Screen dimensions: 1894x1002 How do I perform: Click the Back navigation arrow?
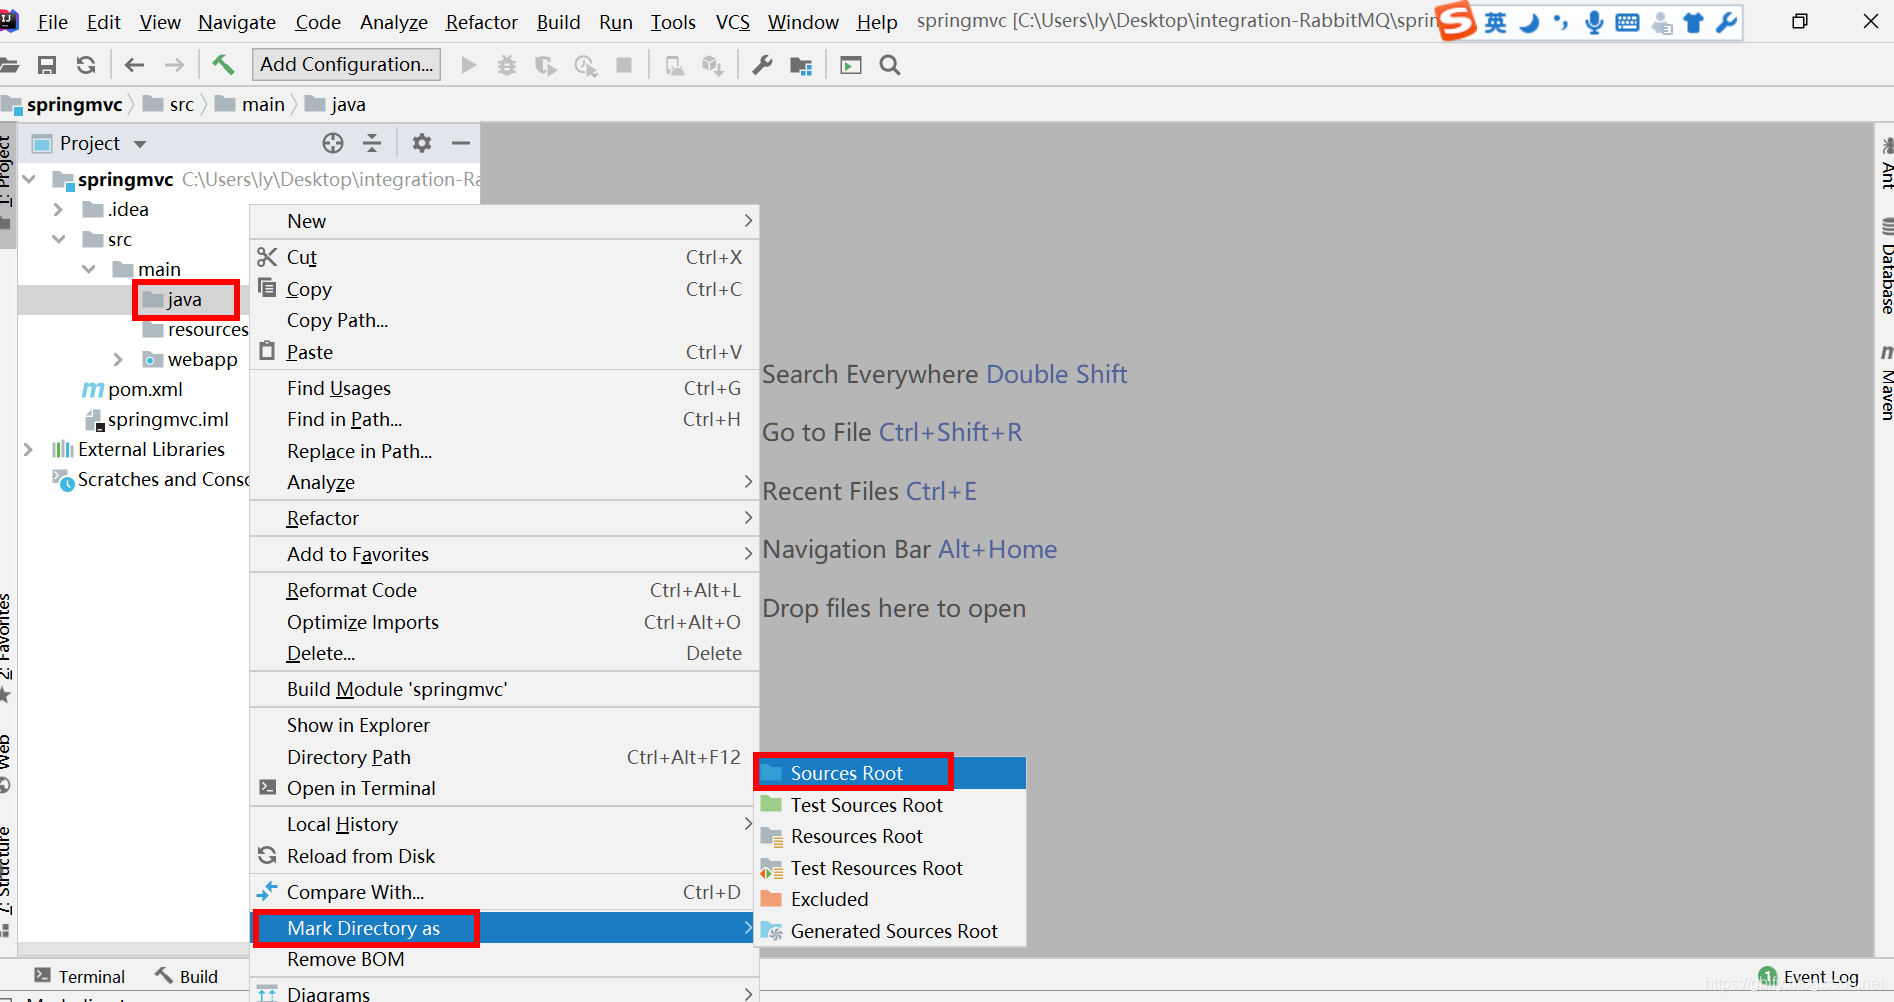point(134,65)
